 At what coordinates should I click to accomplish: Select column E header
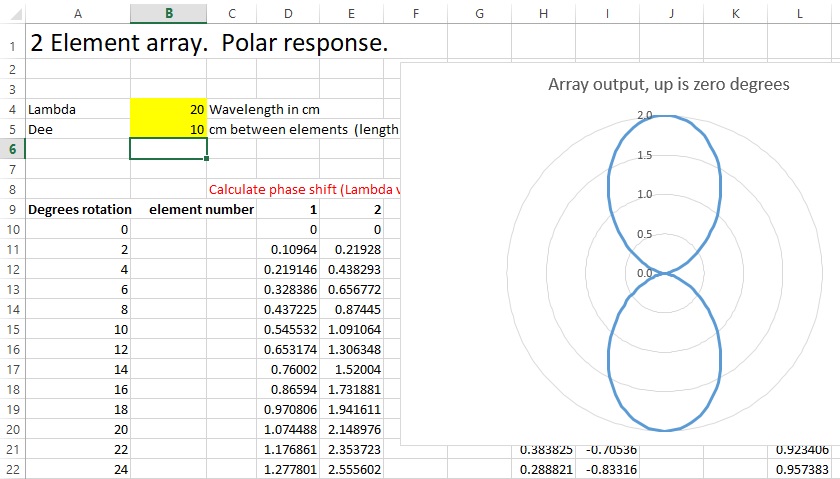click(351, 14)
